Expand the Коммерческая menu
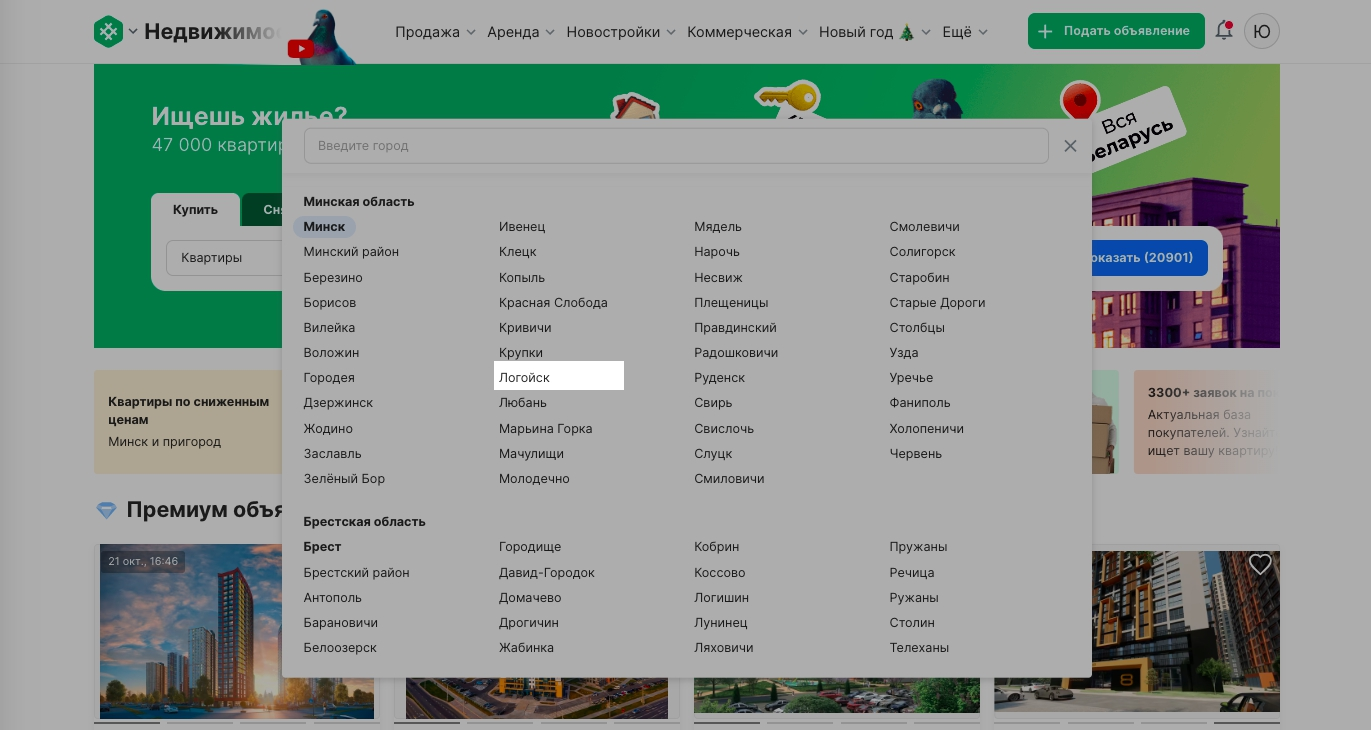 747,32
